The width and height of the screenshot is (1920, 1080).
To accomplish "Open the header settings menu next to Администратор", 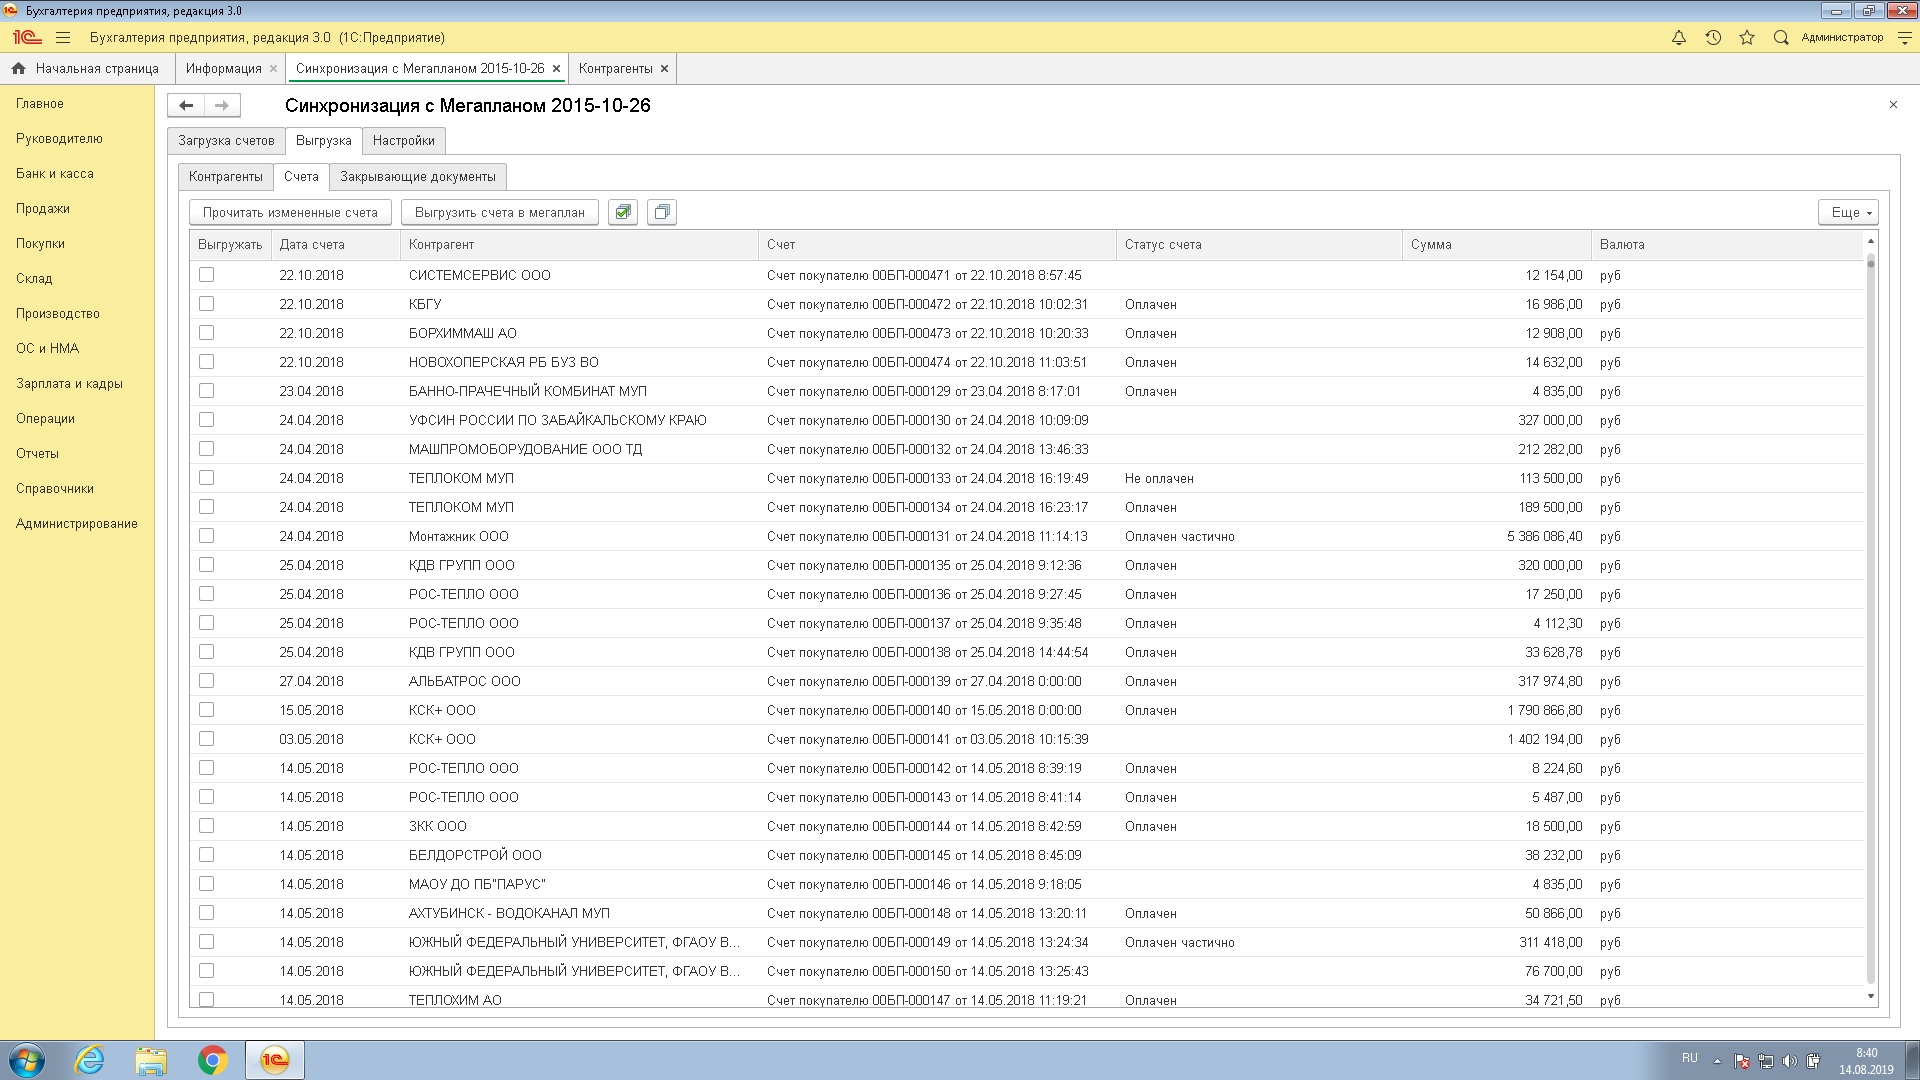I will pyautogui.click(x=1904, y=38).
